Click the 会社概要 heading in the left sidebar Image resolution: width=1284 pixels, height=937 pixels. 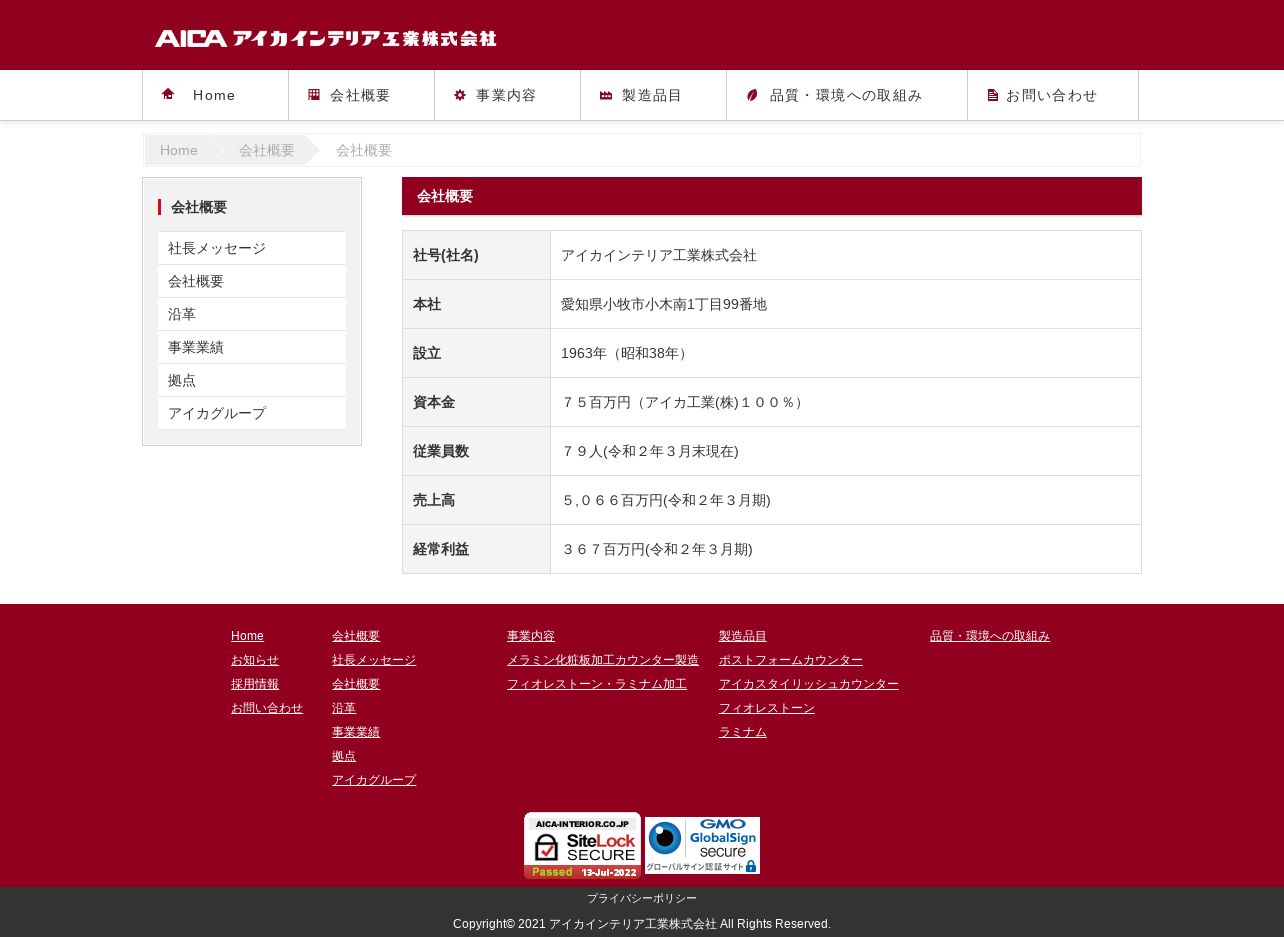(199, 207)
